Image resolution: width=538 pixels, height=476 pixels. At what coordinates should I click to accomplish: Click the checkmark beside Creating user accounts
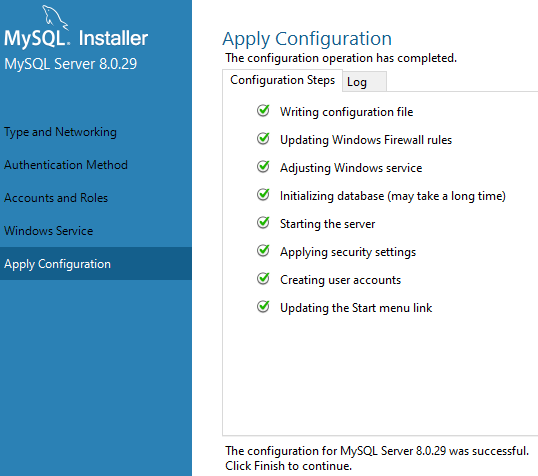[264, 279]
